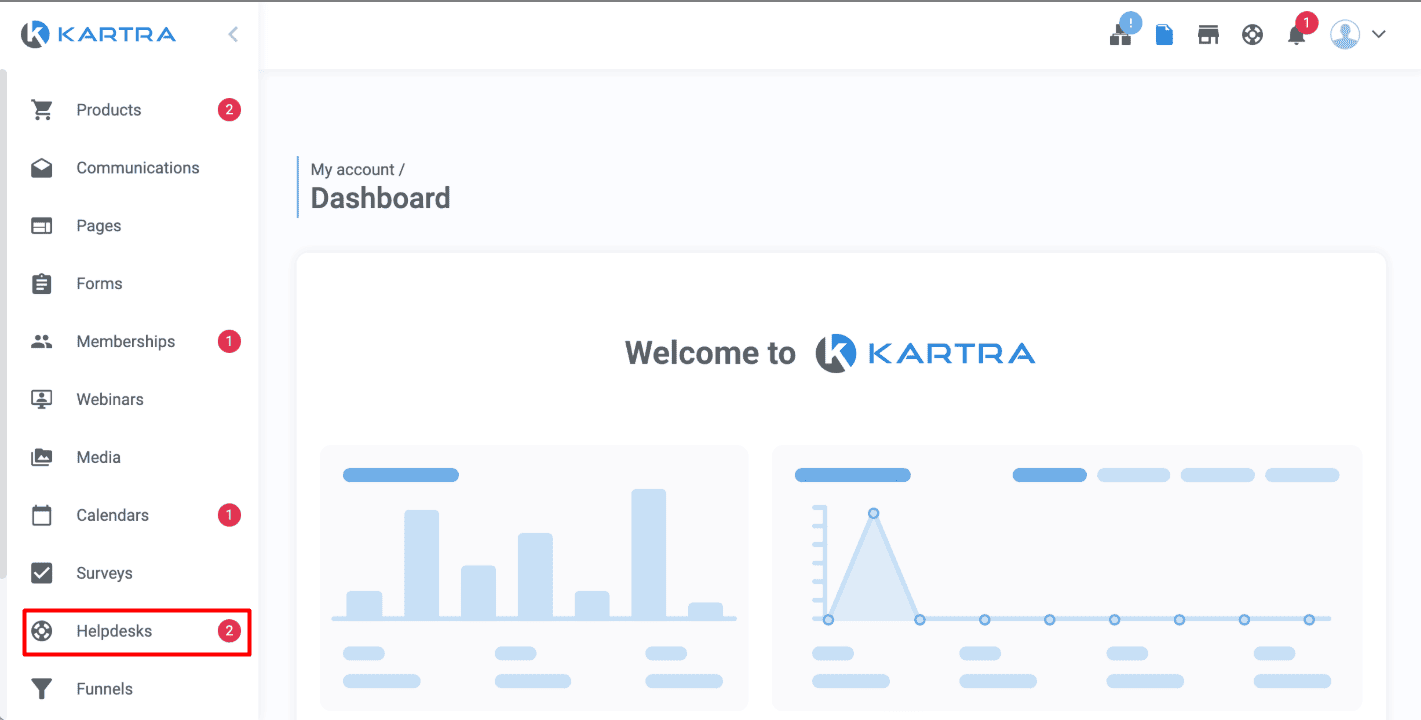Viewport: 1421px width, 720px height.
Task: Expand the user profile dropdown arrow
Action: [1379, 35]
